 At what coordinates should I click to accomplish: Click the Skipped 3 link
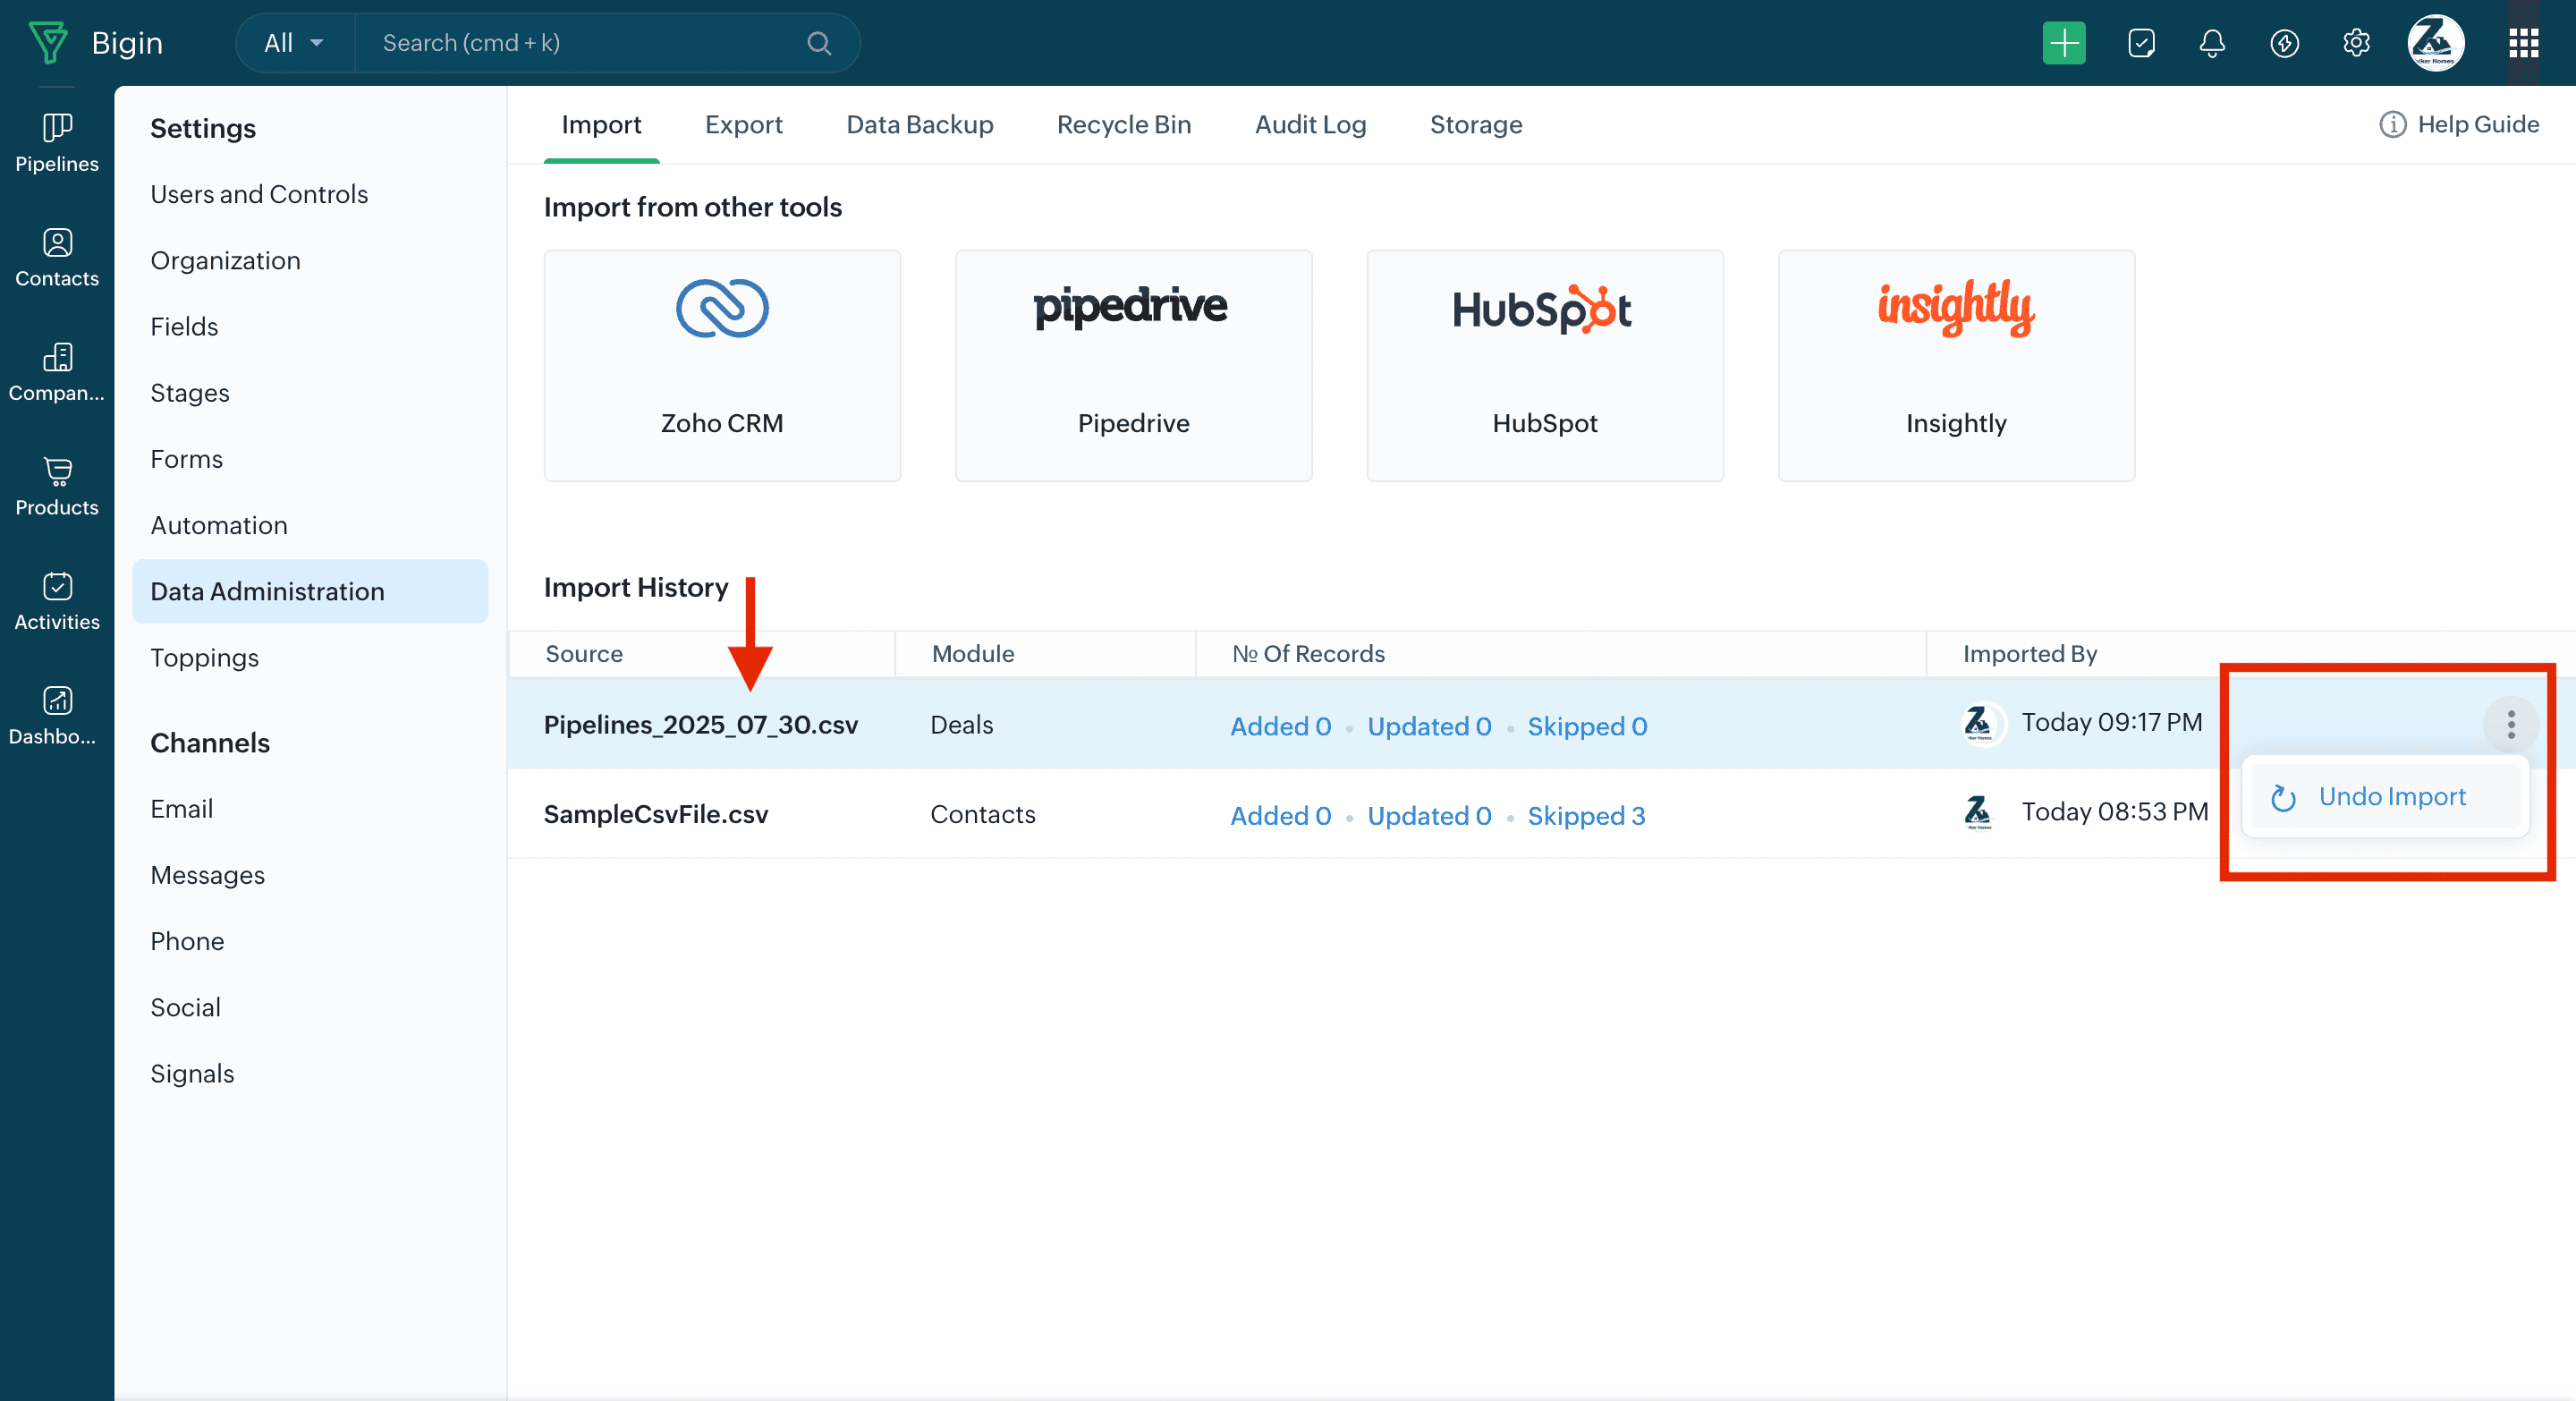(1585, 815)
